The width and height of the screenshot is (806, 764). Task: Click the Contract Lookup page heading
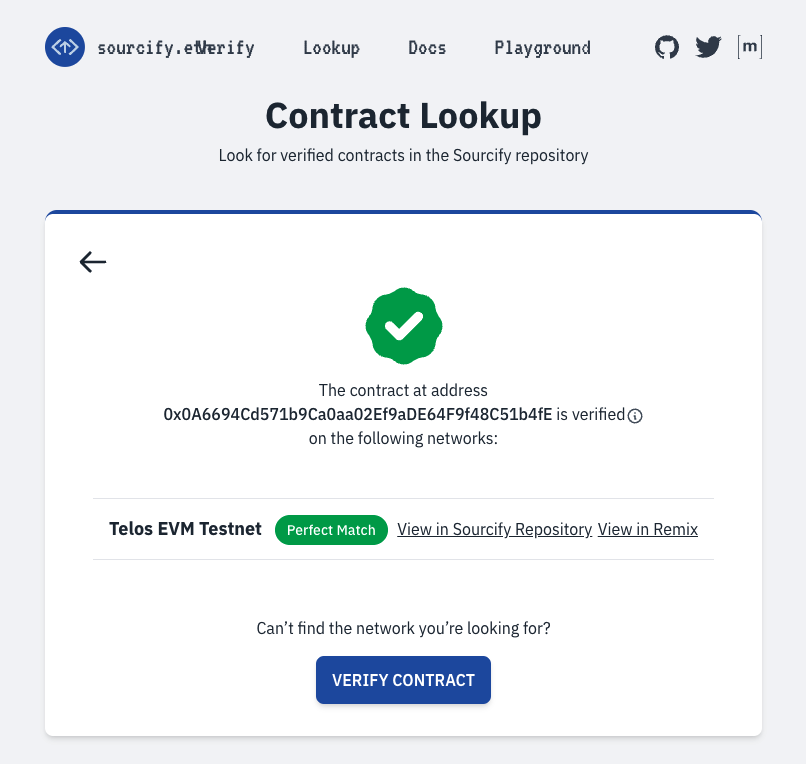403,116
